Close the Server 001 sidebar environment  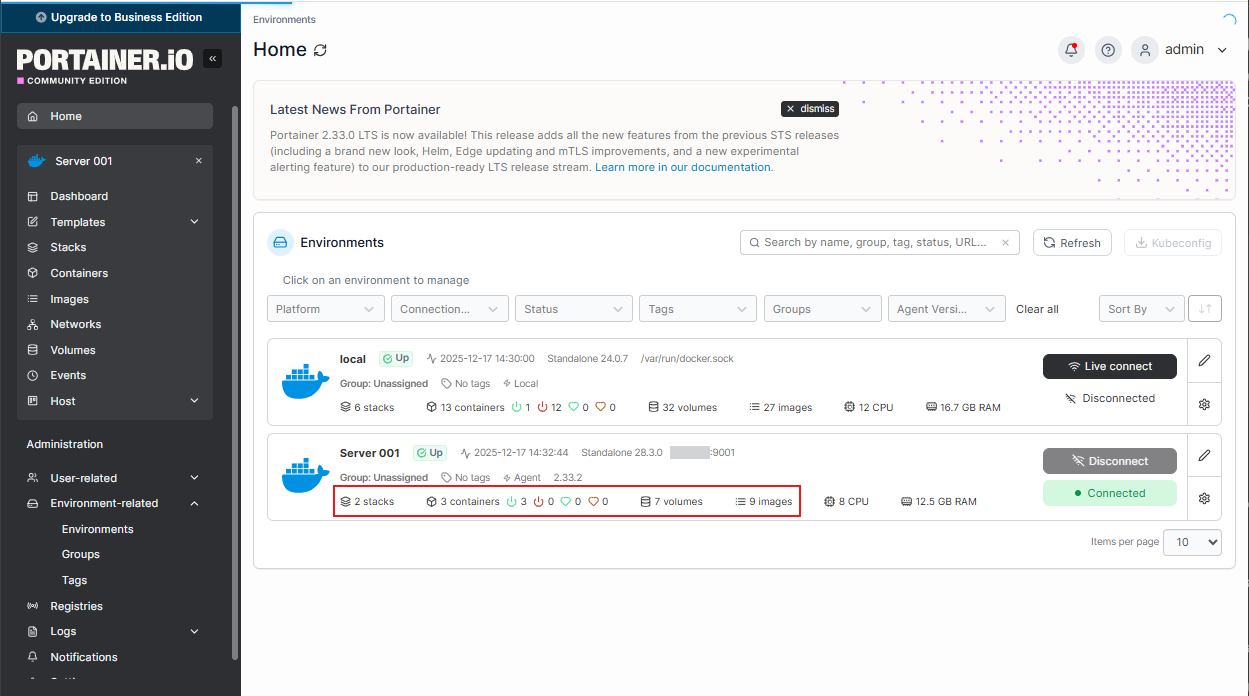point(198,161)
